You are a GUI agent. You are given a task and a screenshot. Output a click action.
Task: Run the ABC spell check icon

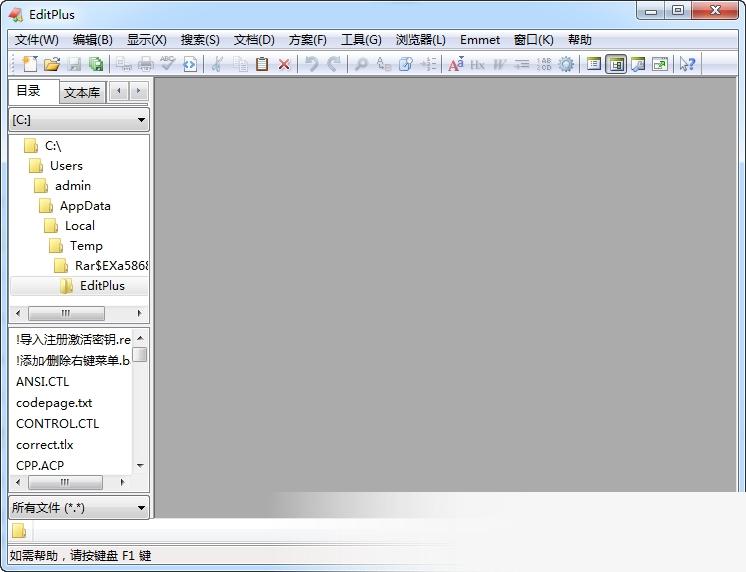[167, 64]
